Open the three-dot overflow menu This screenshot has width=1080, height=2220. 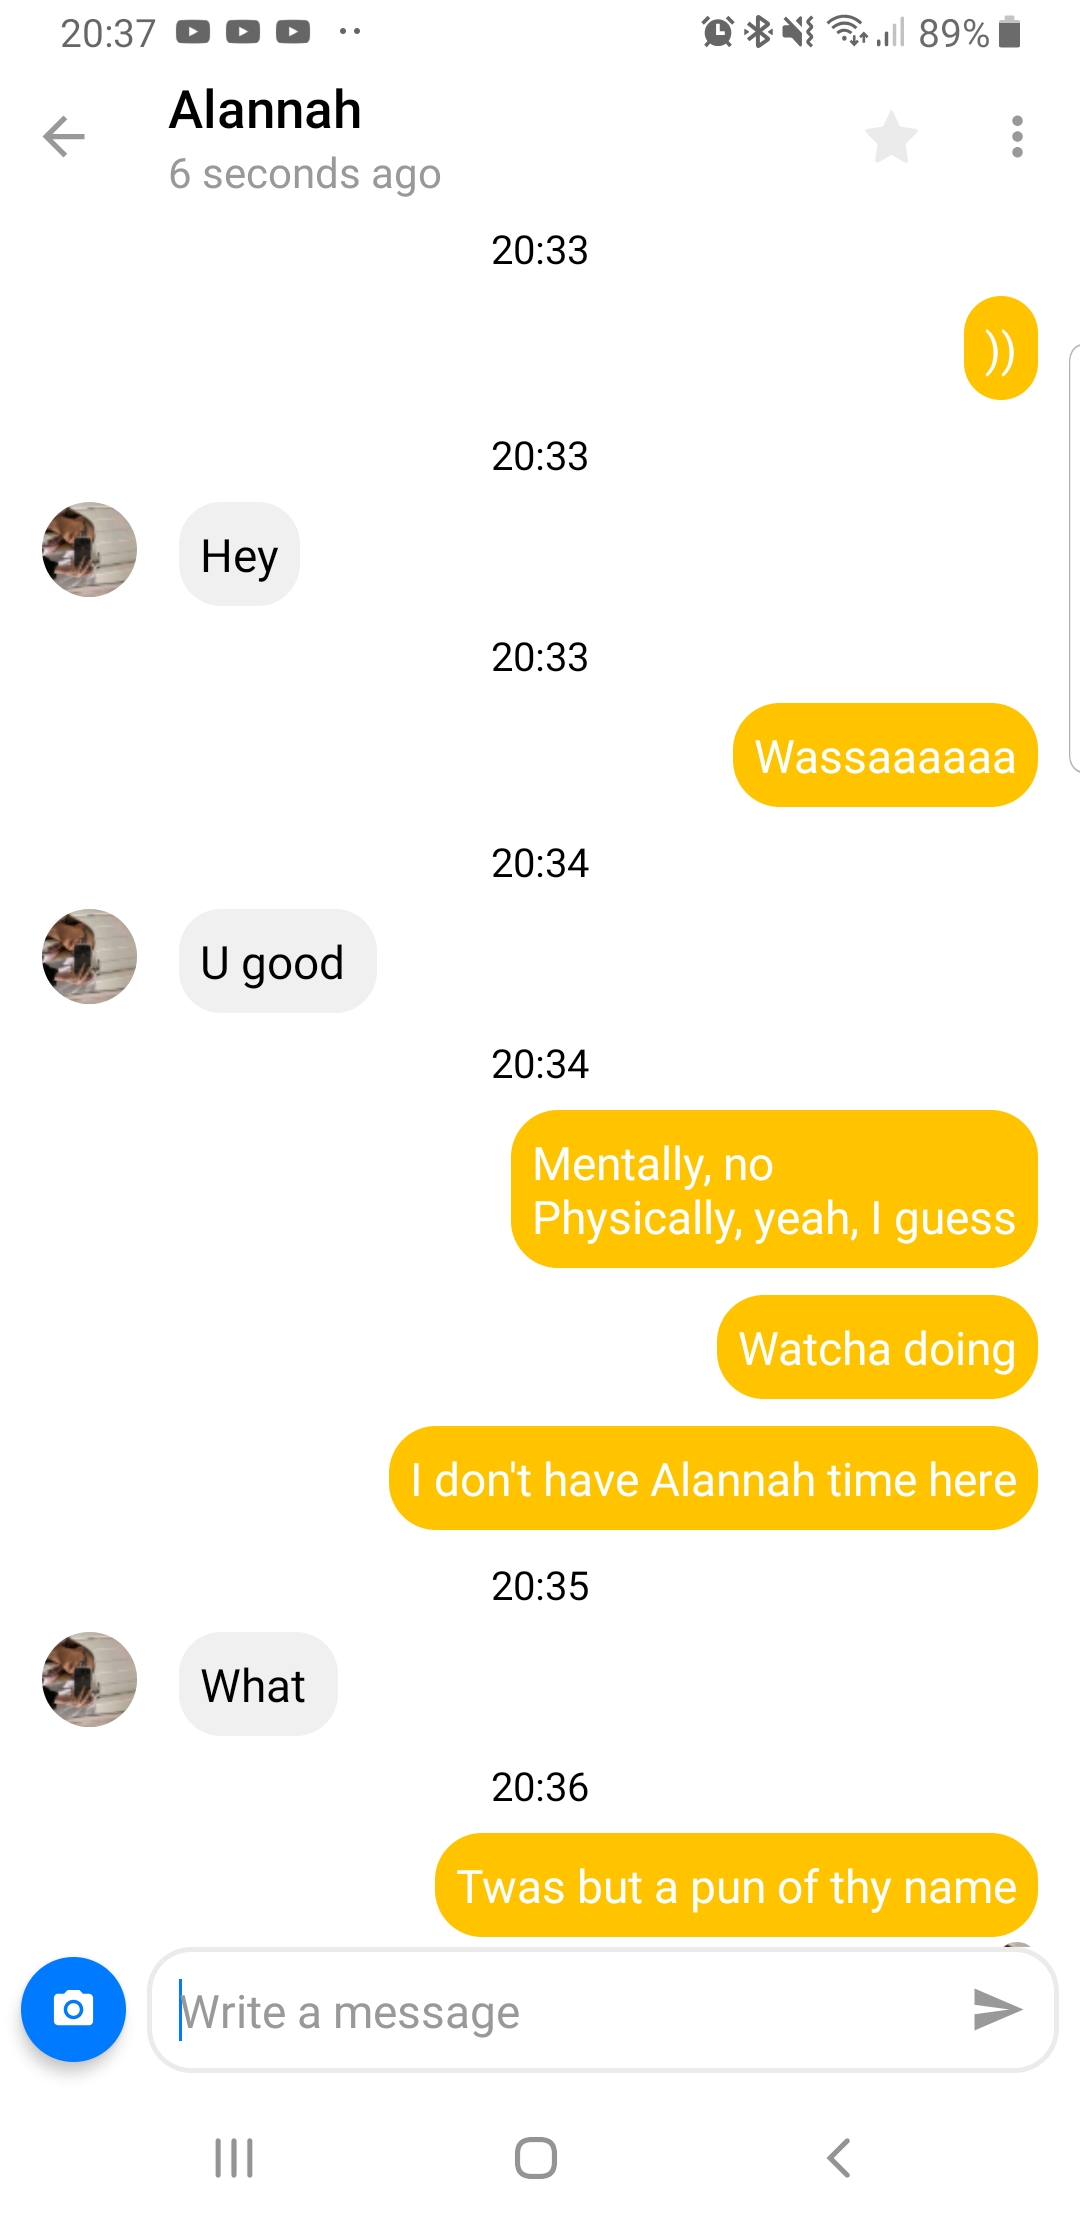1017,137
